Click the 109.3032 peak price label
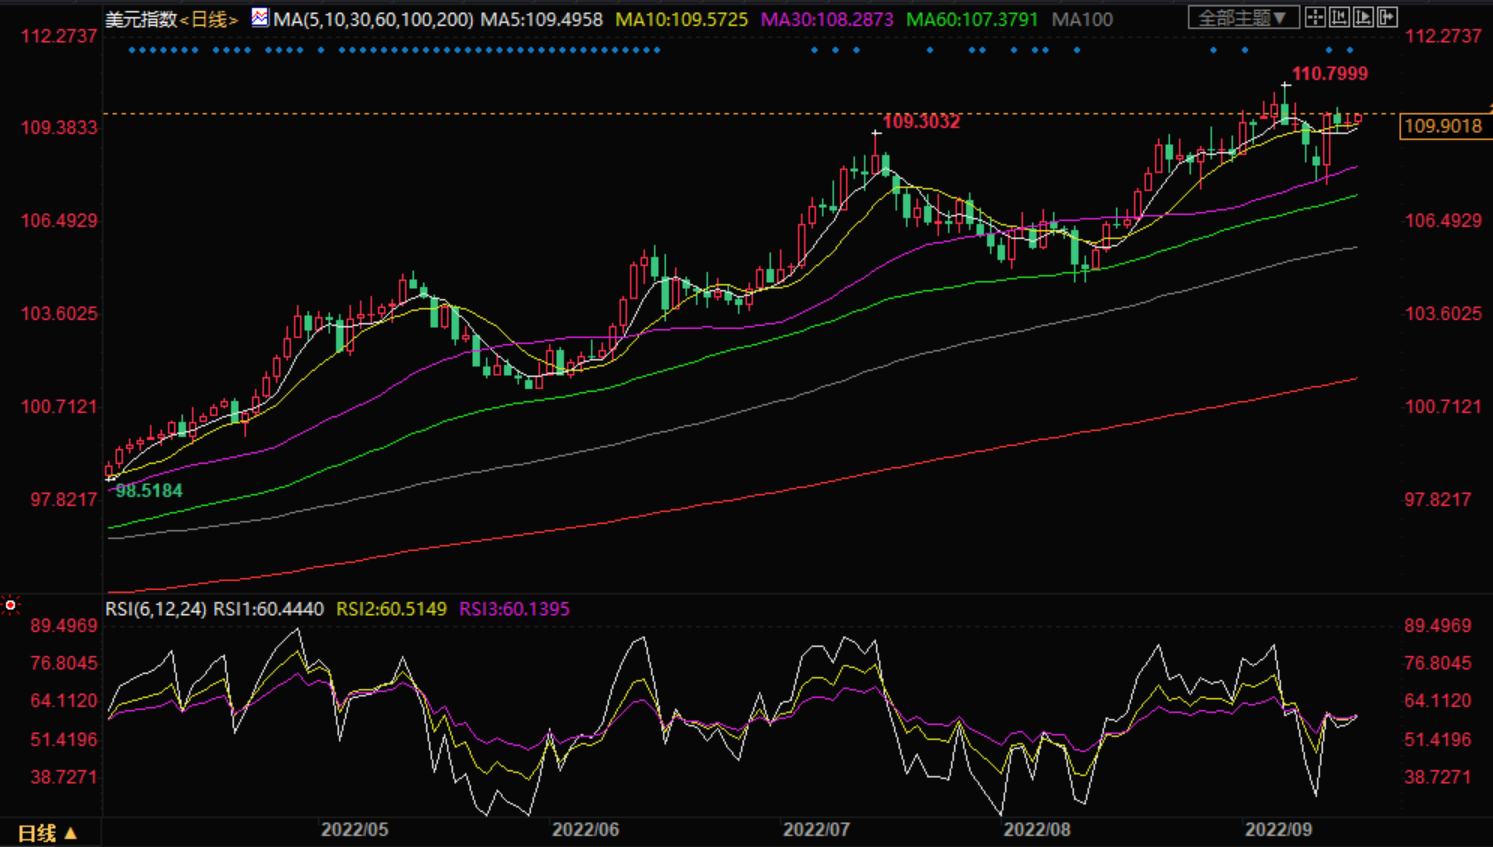Image resolution: width=1493 pixels, height=847 pixels. click(921, 122)
